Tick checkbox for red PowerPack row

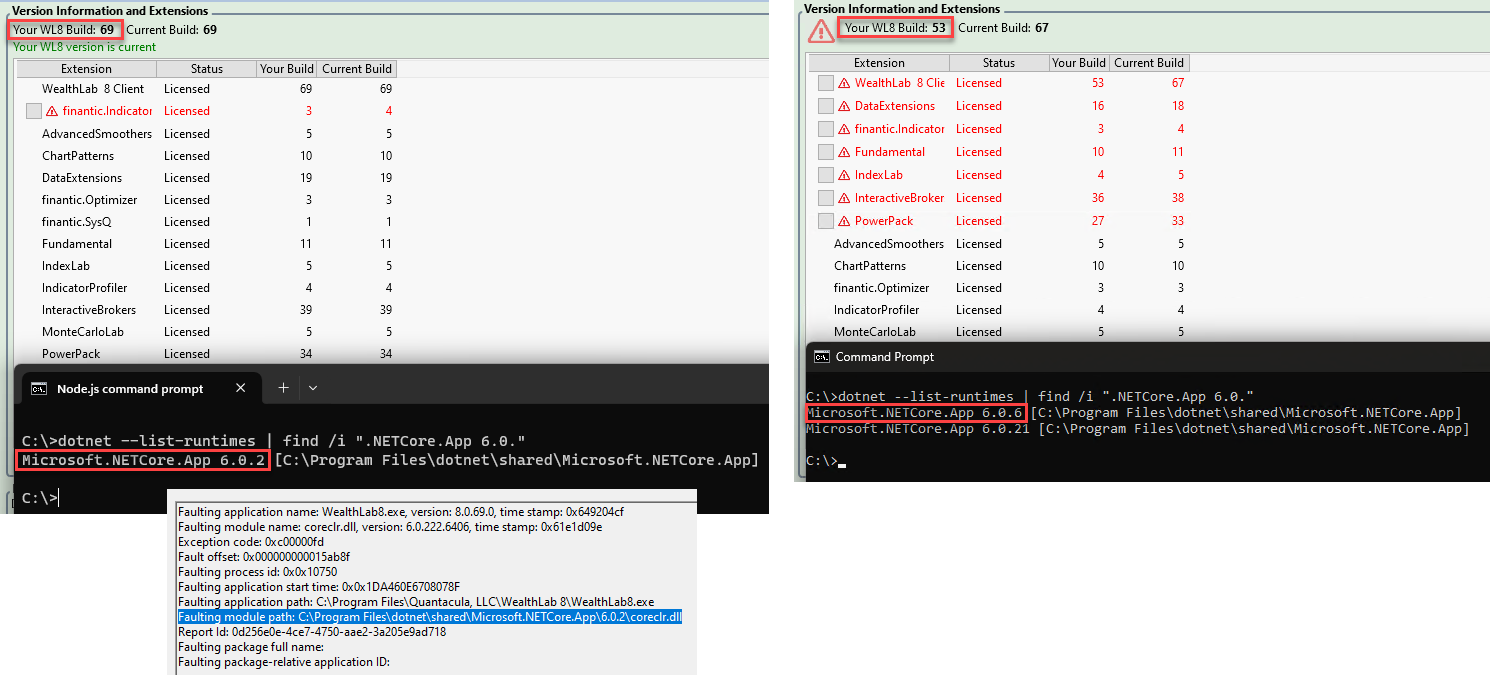point(825,221)
